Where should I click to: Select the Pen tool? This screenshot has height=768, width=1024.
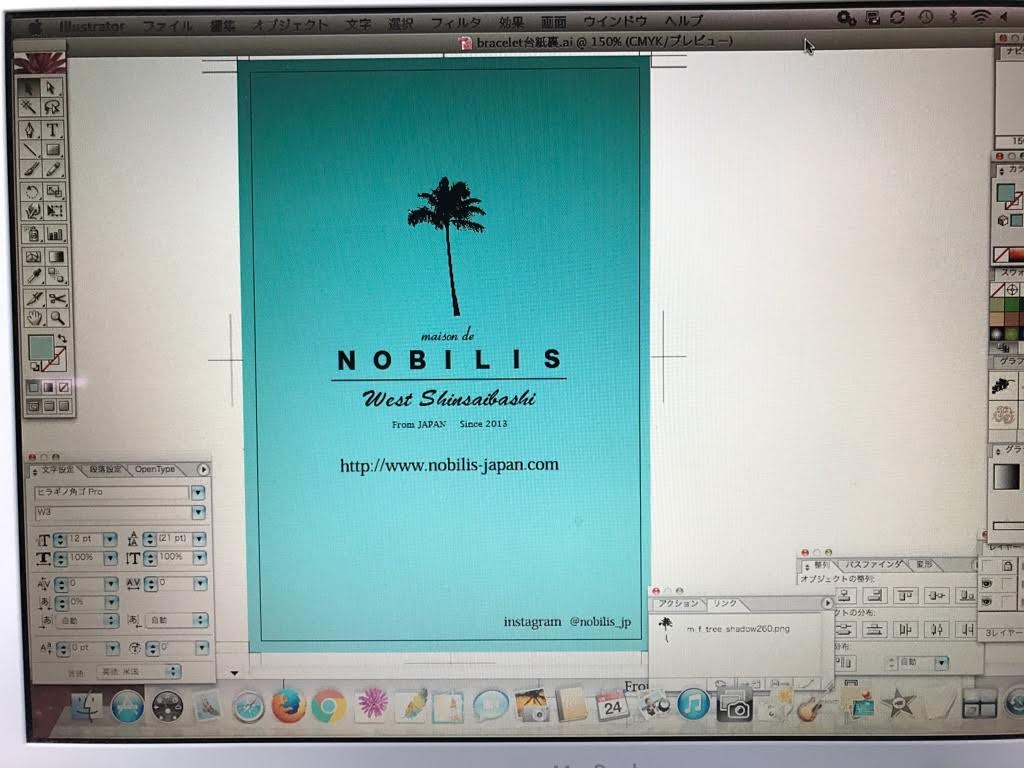[29, 130]
